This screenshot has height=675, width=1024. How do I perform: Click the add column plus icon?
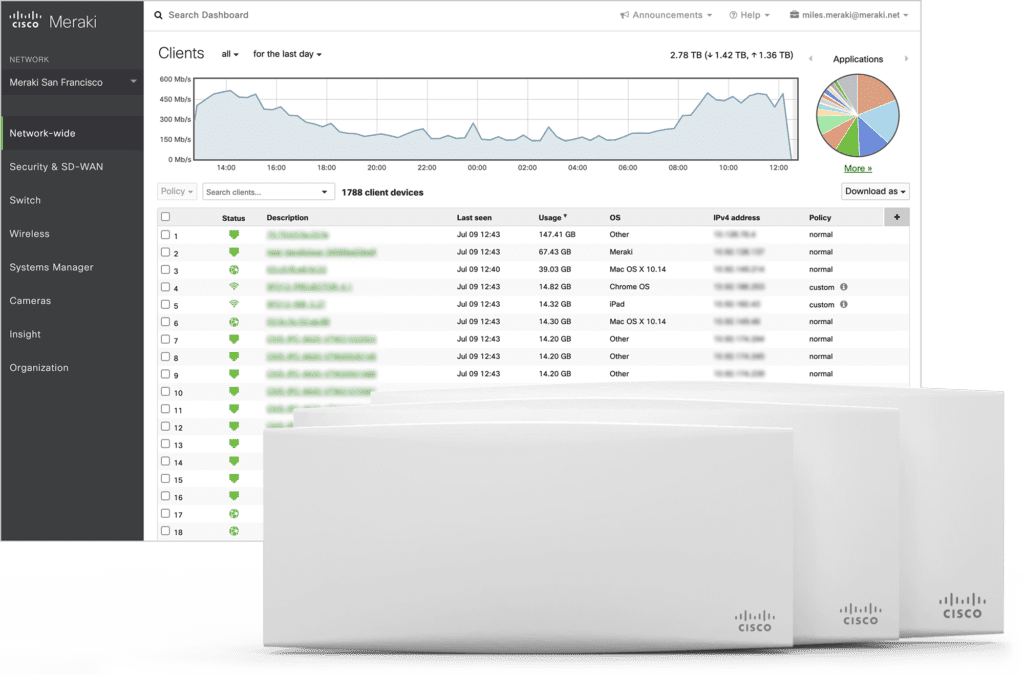point(897,217)
